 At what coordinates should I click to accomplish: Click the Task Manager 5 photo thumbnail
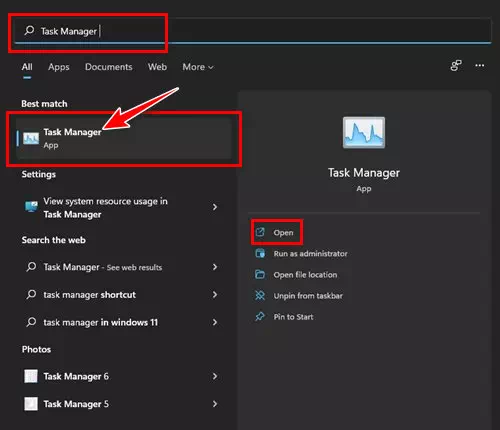tap(31, 404)
